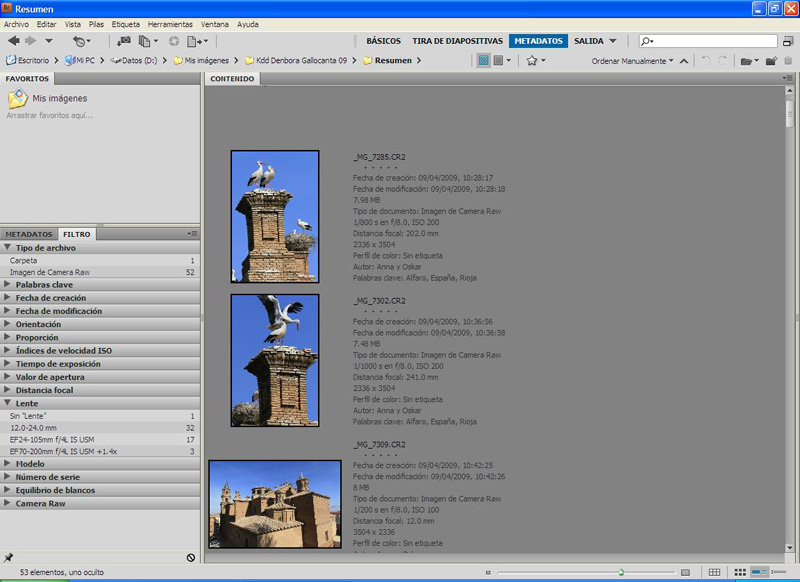The height and width of the screenshot is (582, 800).
Task: Click smaller thumbnail size icon
Action: pos(488,572)
